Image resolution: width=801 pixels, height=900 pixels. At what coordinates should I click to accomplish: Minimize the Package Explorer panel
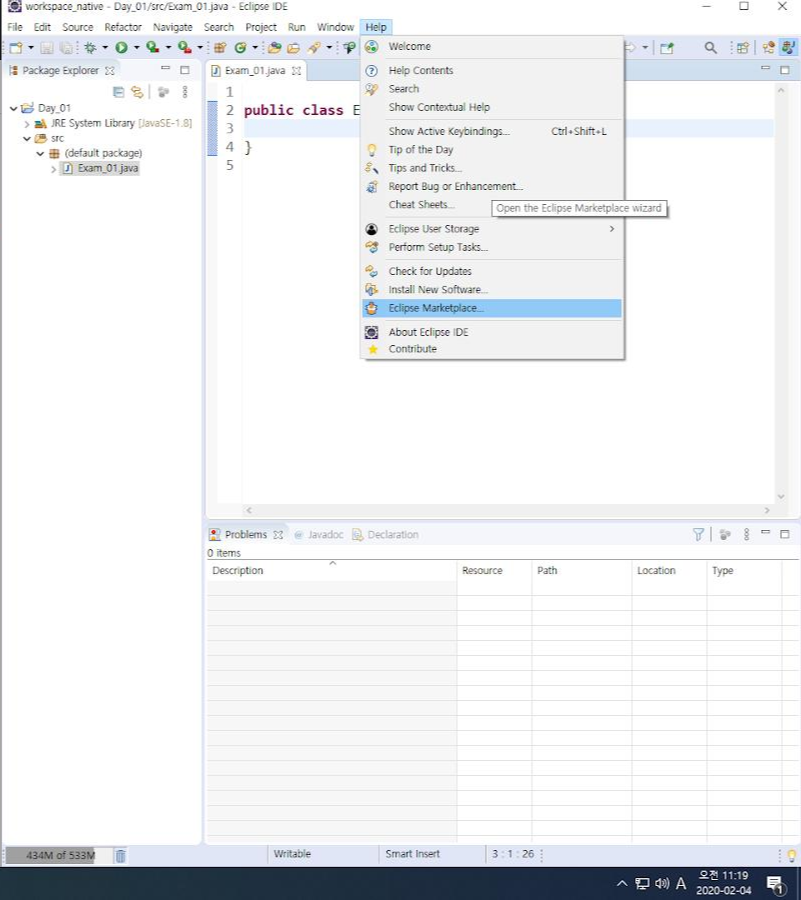tap(166, 69)
